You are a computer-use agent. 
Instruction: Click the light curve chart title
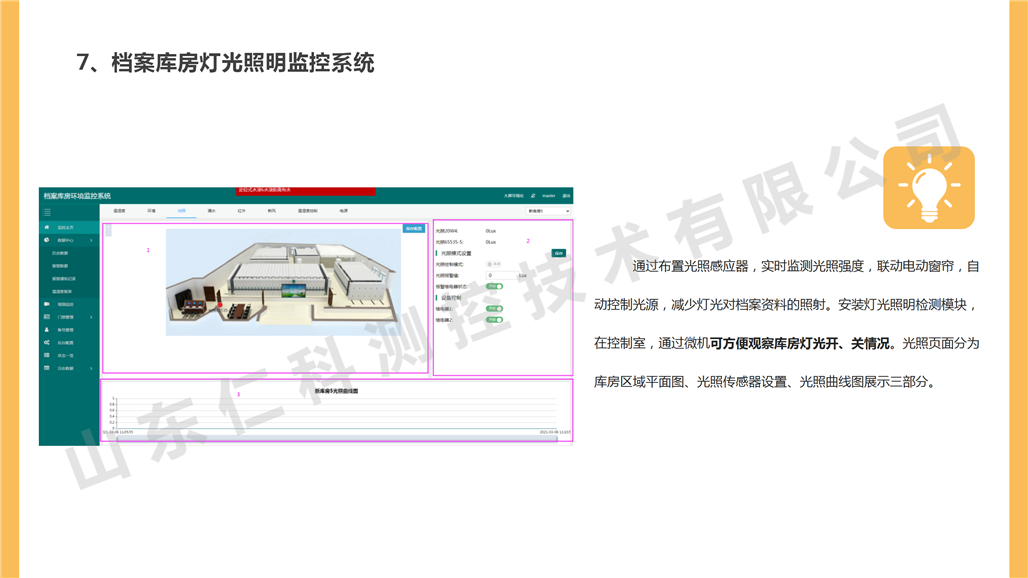336,391
